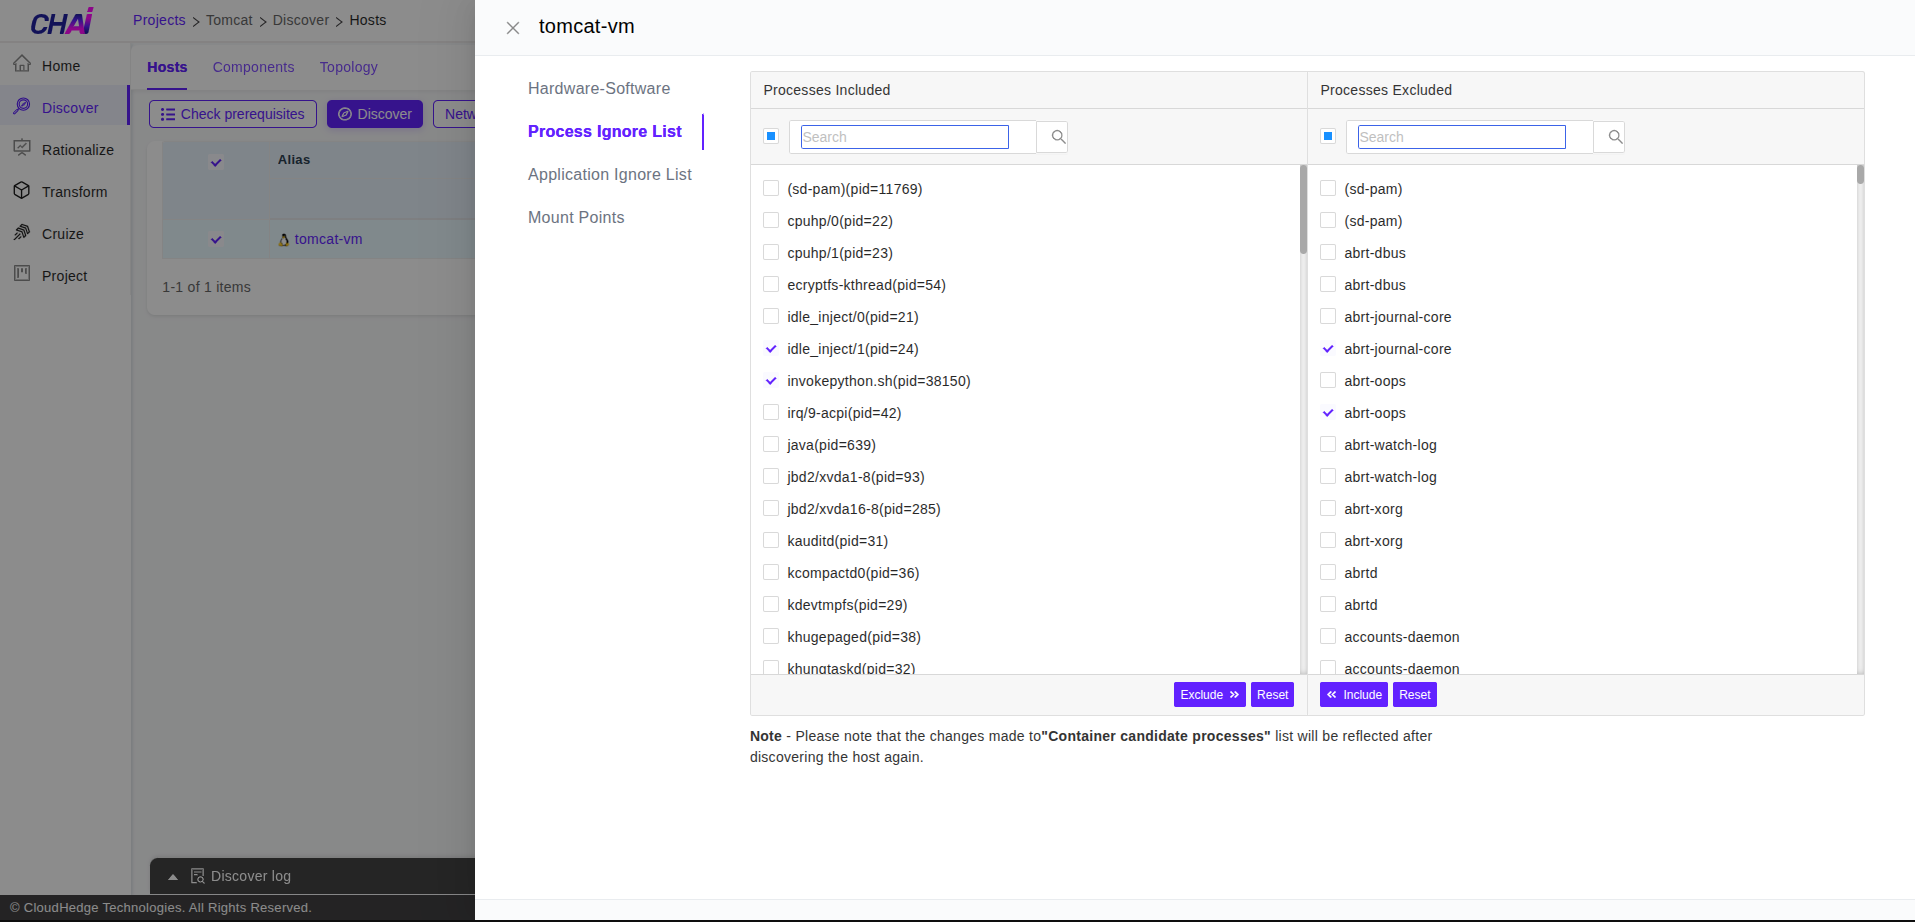Uncheck idle_inject/1(pid=24) process
This screenshot has height=922, width=1915.
click(x=771, y=349)
